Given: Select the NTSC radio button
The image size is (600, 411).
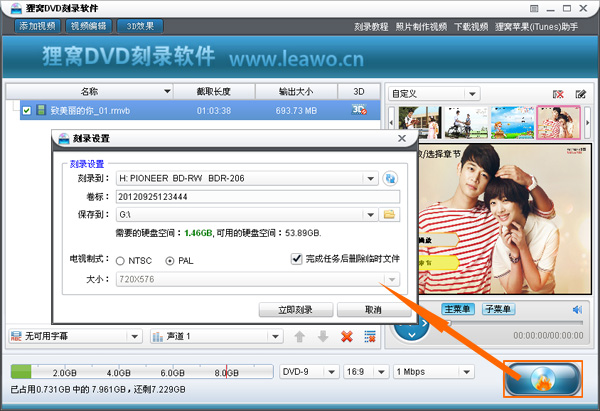Looking at the screenshot, I should tap(121, 260).
